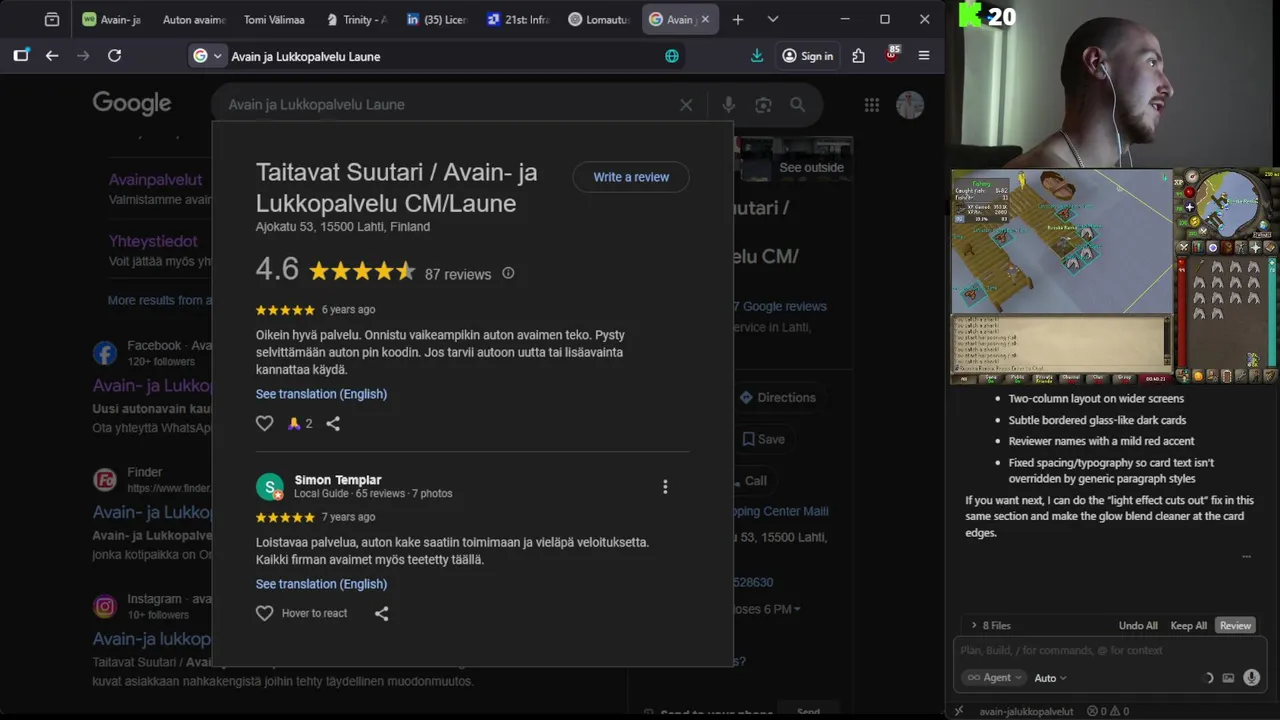Click Undo All in the chat panel
Screen dimensions: 1280x720
point(1138,625)
